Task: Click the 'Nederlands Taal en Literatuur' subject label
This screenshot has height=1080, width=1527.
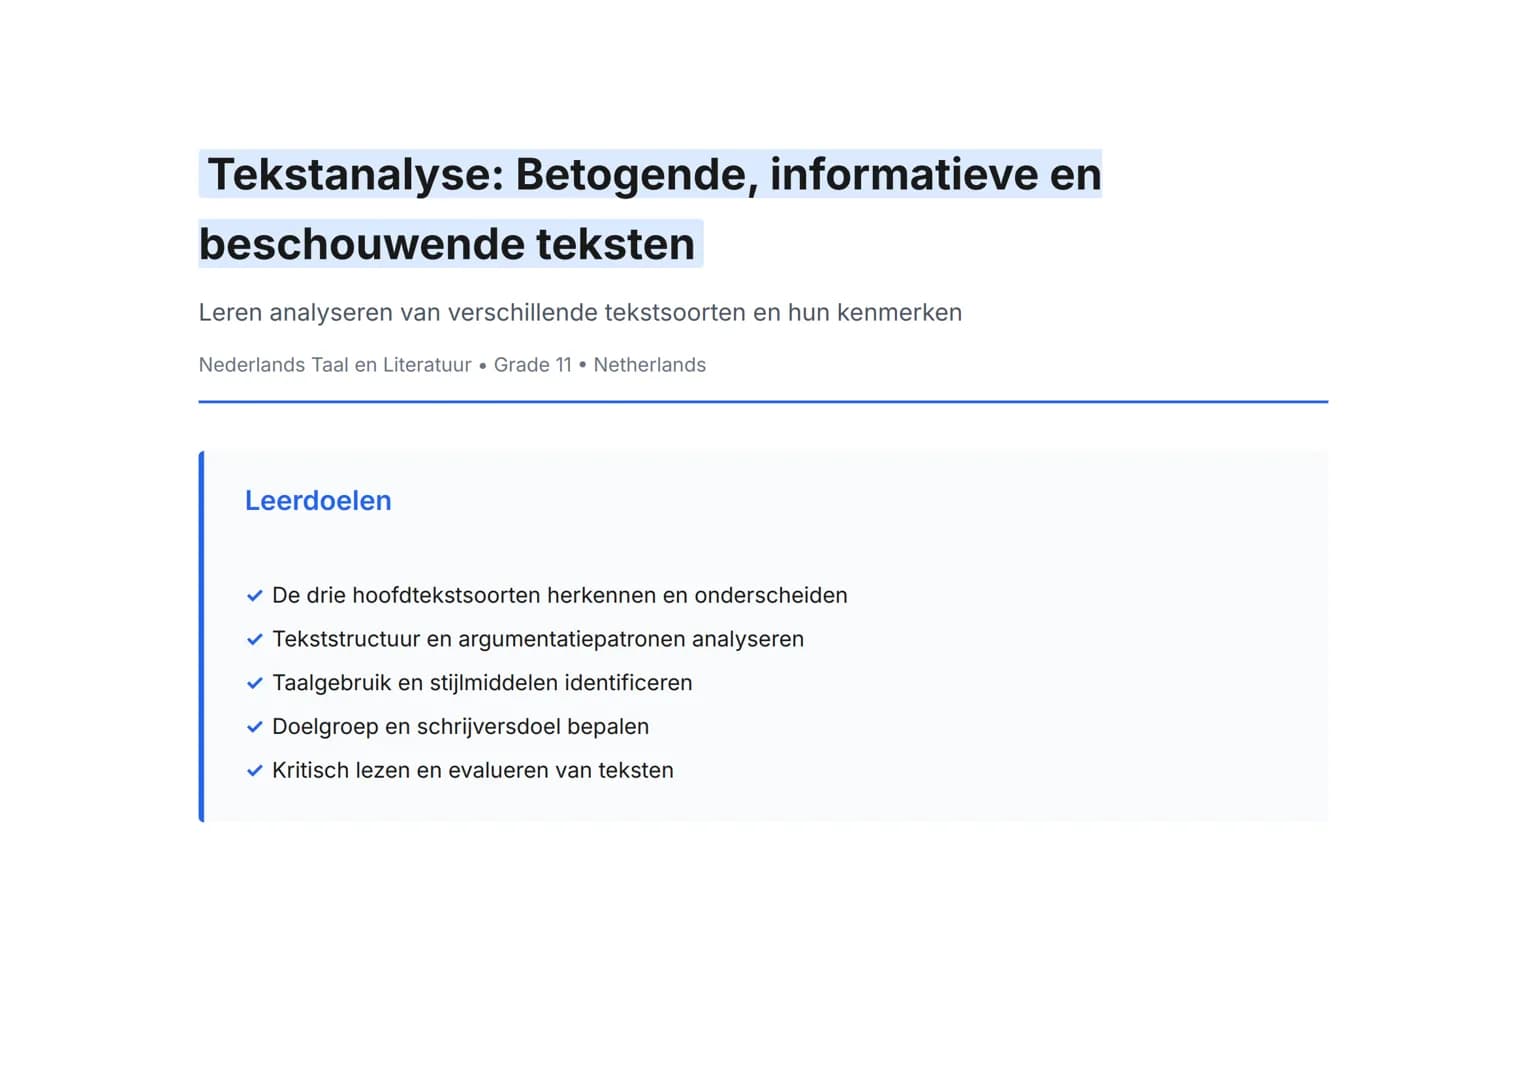Action: (335, 365)
